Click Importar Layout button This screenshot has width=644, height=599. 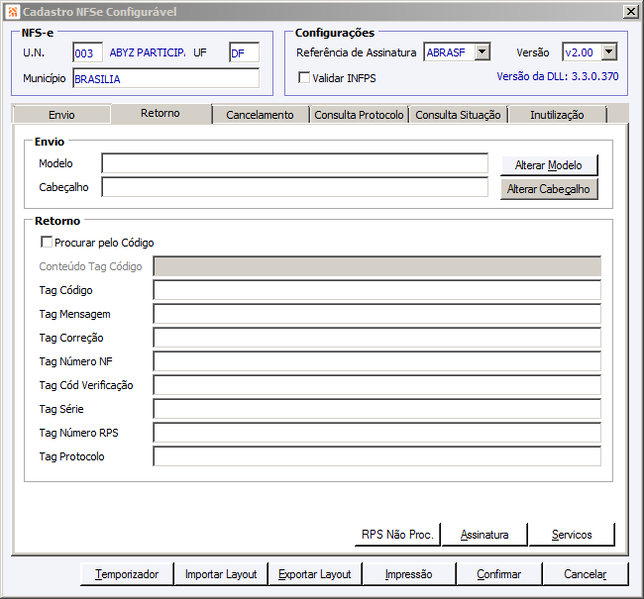(221, 574)
